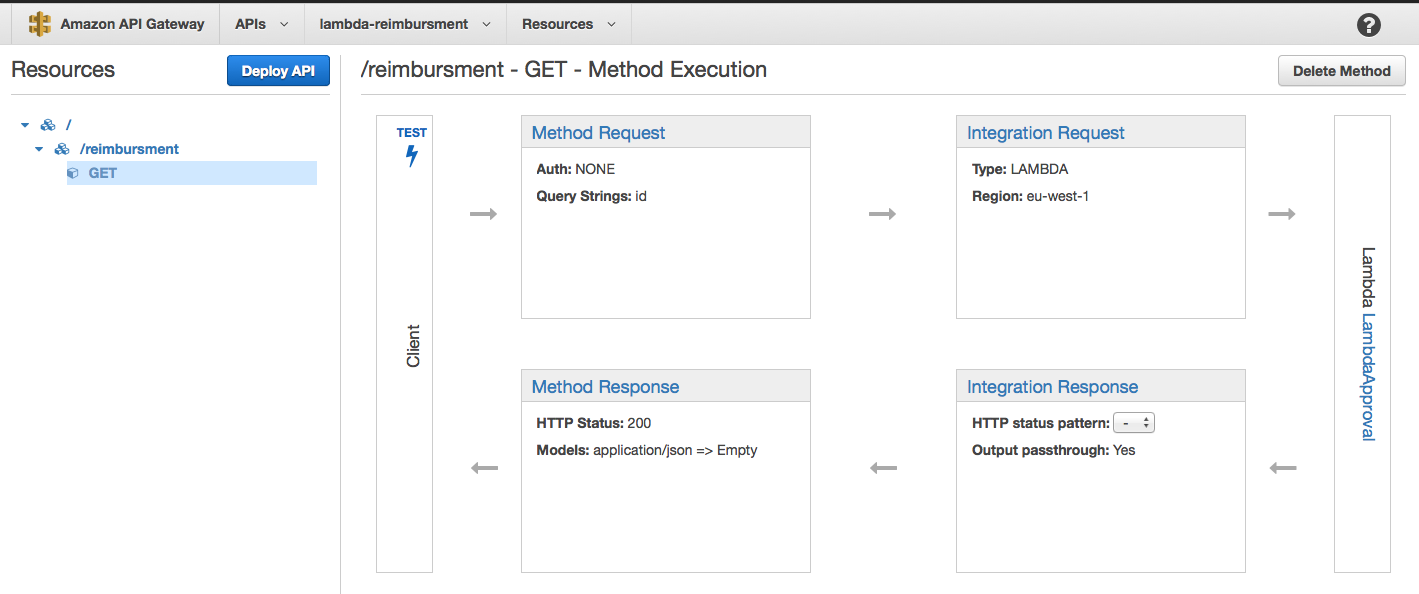The width and height of the screenshot is (1419, 594).
Task: Click the GET method cube icon
Action: point(73,172)
